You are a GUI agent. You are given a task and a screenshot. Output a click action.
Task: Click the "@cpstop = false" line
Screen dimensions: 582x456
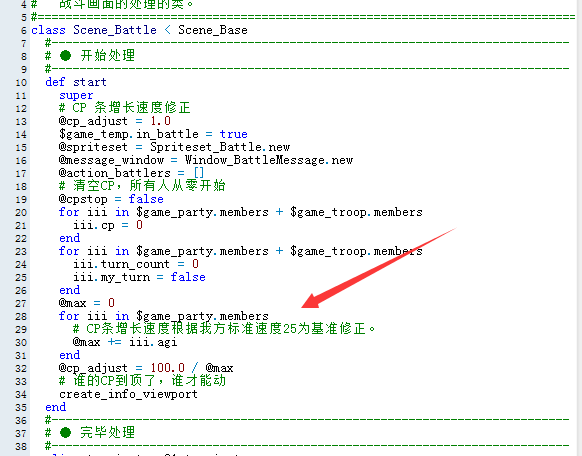click(x=111, y=199)
